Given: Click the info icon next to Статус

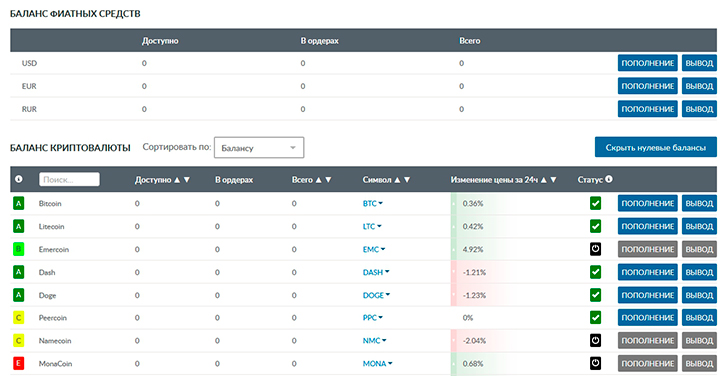Looking at the screenshot, I should 609,179.
